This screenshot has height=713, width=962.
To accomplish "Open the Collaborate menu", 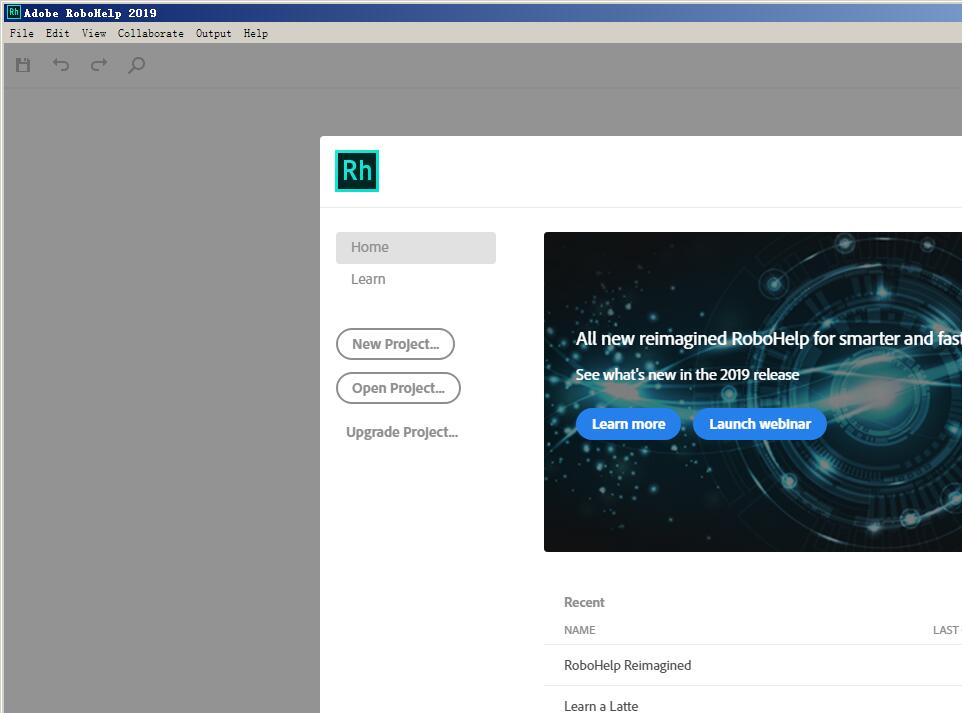I will [x=151, y=33].
